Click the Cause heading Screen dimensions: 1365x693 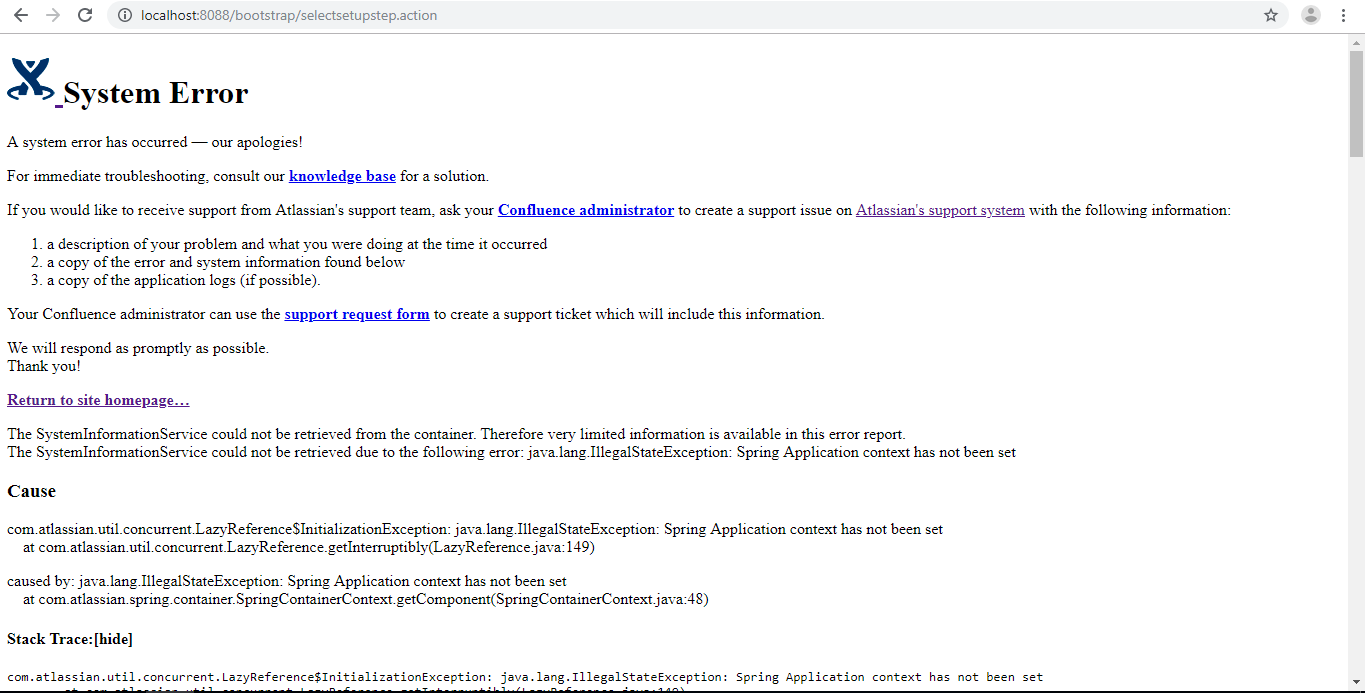(31, 491)
